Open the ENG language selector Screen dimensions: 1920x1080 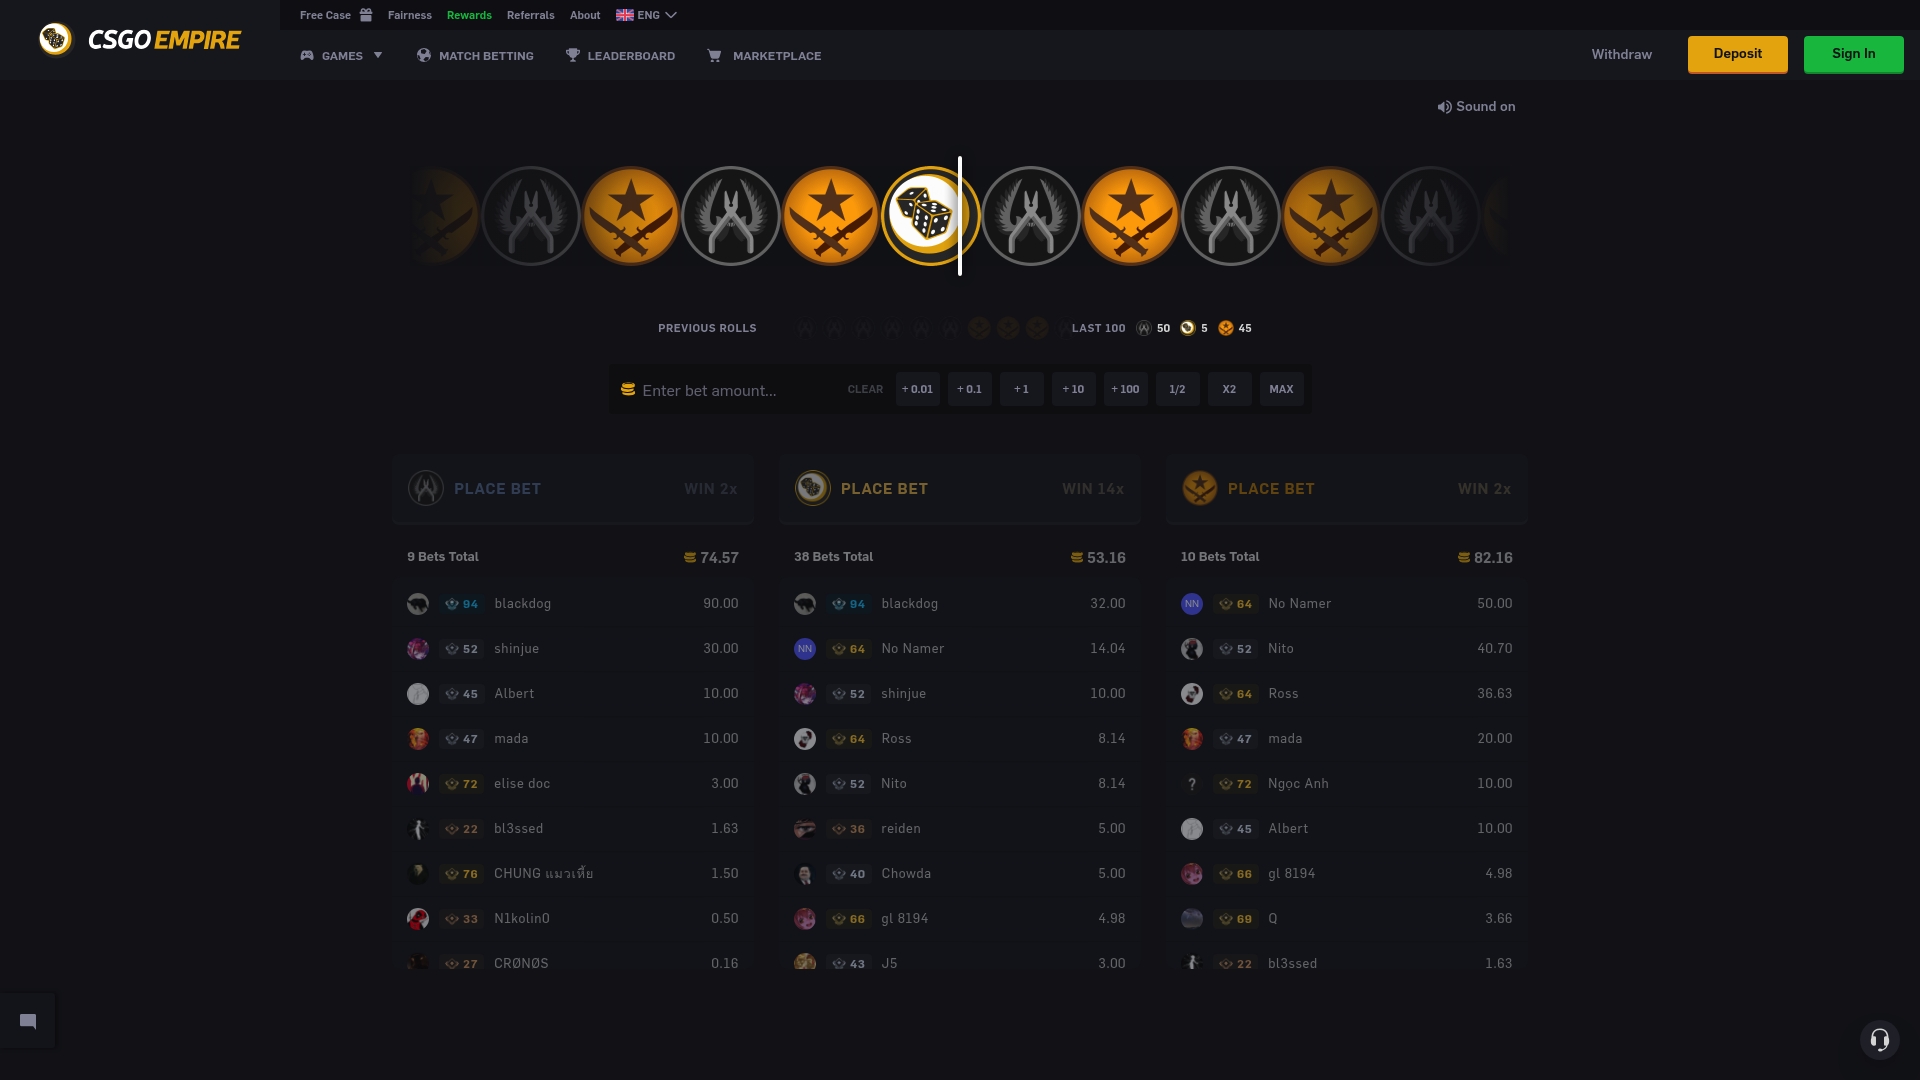pos(646,15)
